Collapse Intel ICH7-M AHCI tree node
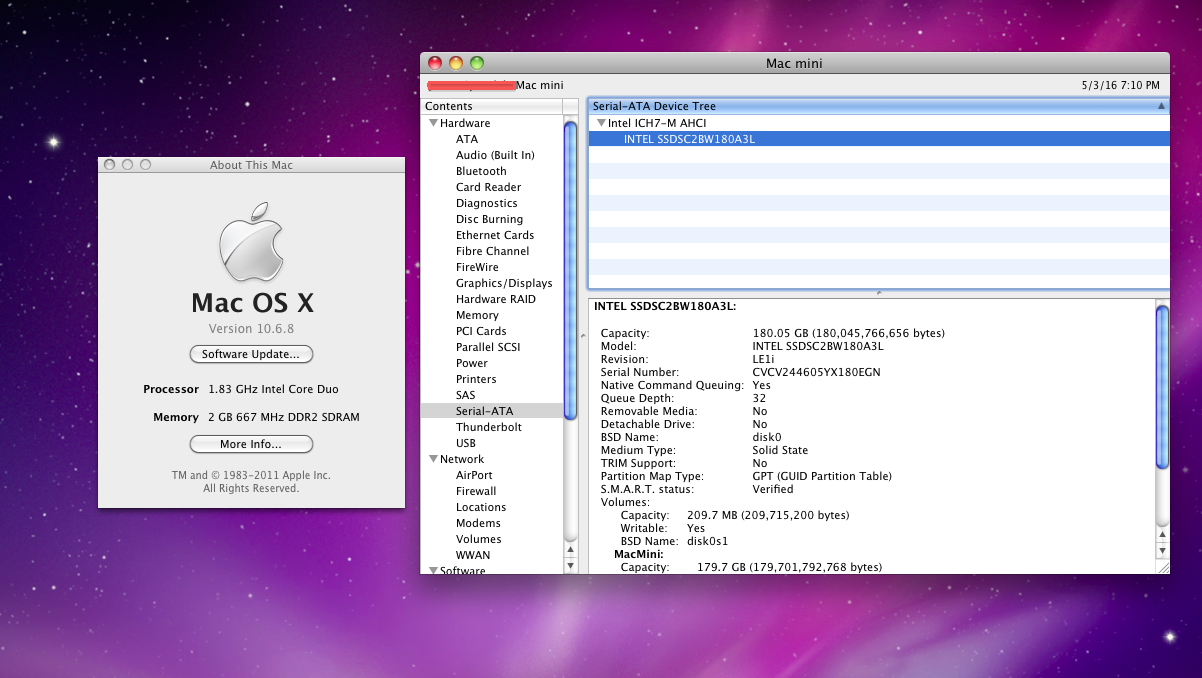Image resolution: width=1202 pixels, height=678 pixels. (601, 123)
